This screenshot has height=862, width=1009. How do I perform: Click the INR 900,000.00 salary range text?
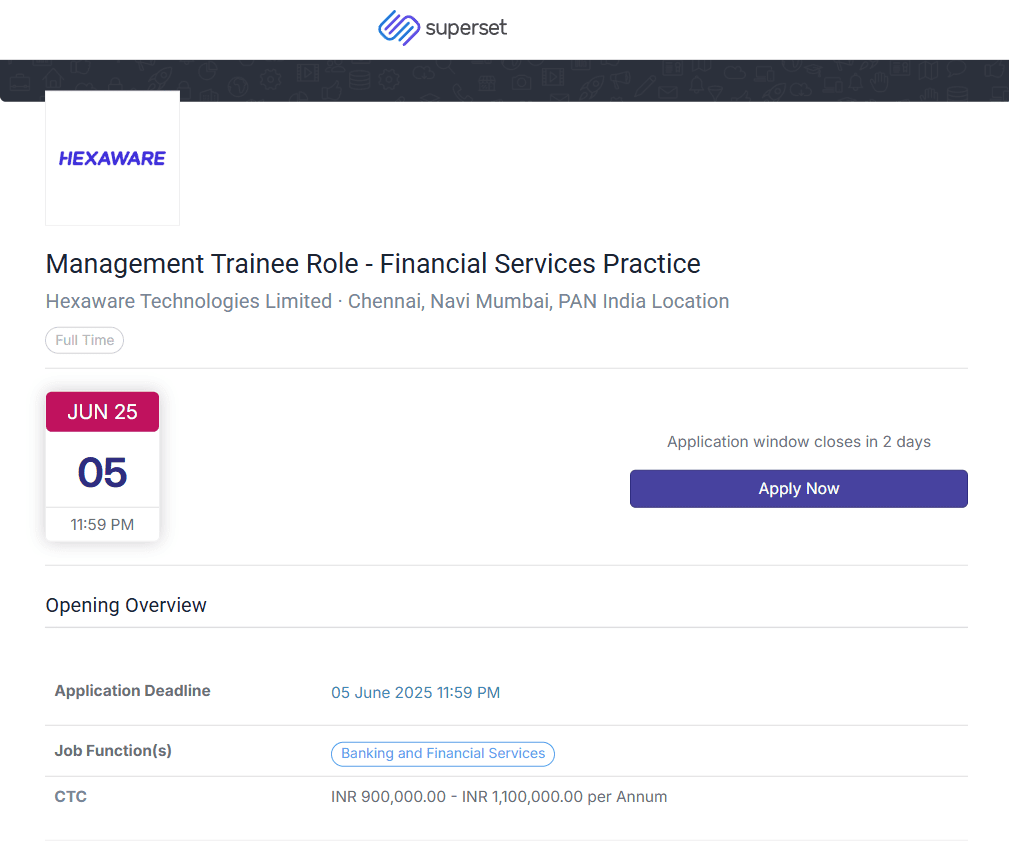(x=499, y=797)
